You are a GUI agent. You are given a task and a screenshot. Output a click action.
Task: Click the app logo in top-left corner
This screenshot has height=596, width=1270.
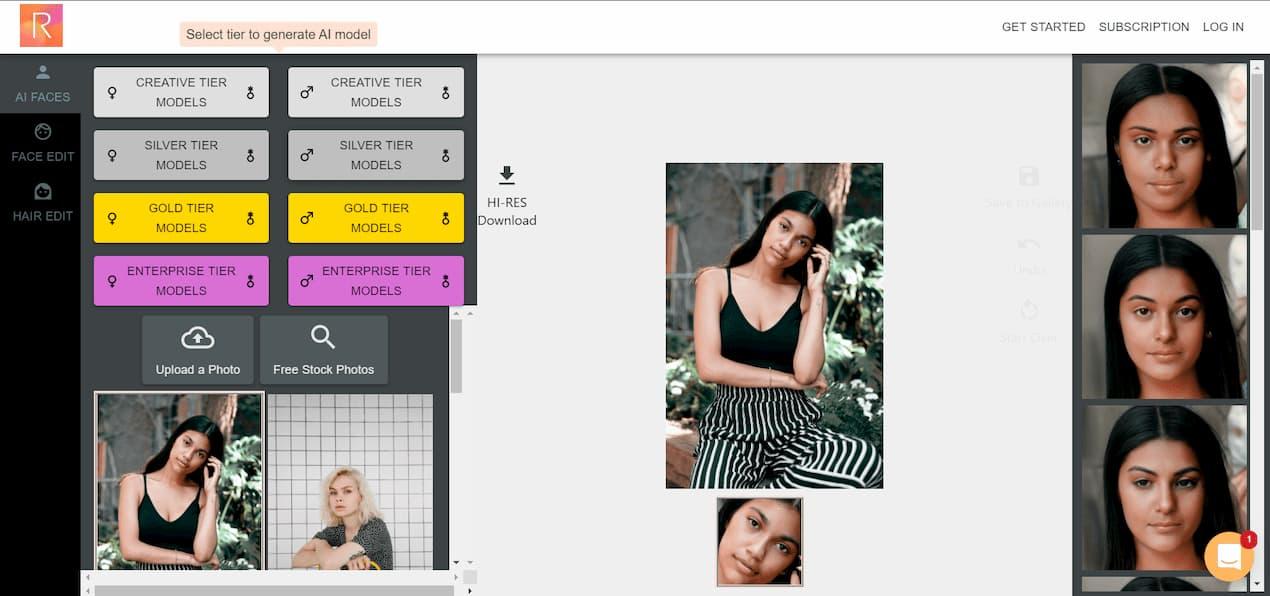tap(41, 26)
